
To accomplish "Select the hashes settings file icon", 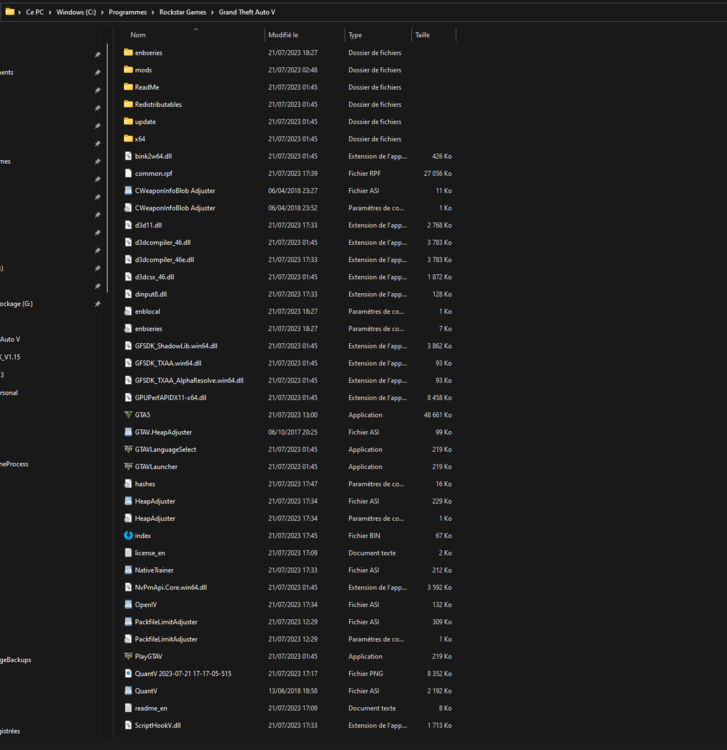I will 128,484.
